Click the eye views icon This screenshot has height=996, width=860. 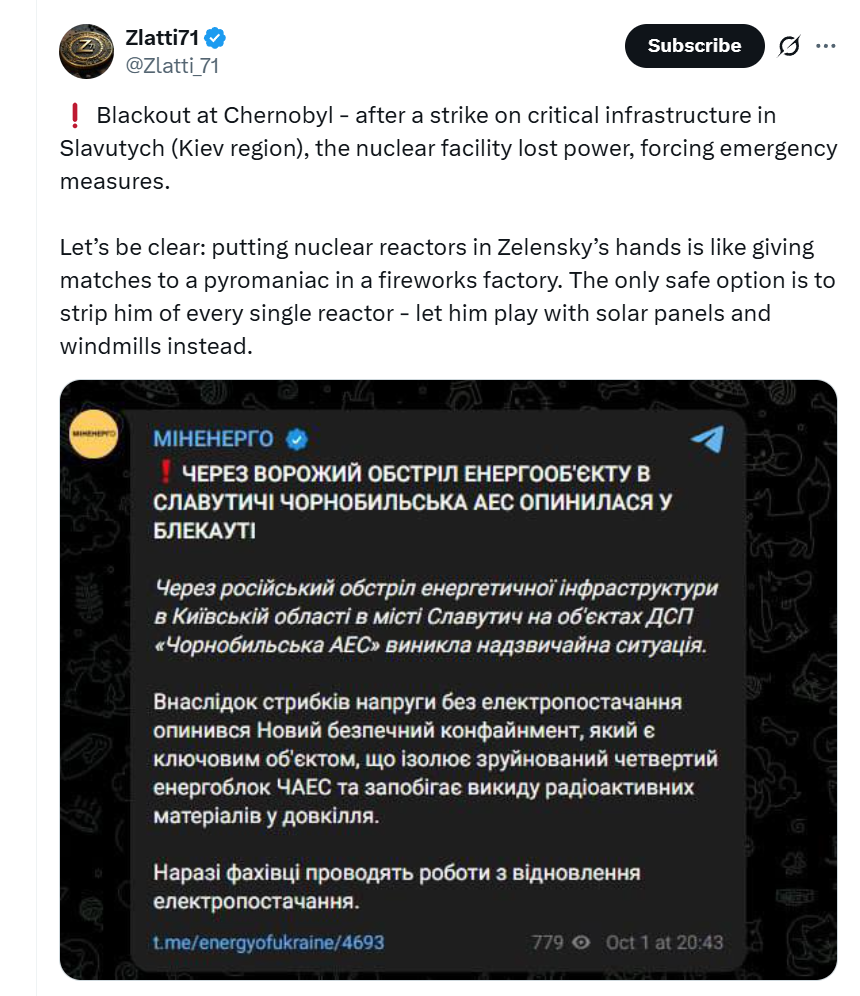click(x=584, y=942)
